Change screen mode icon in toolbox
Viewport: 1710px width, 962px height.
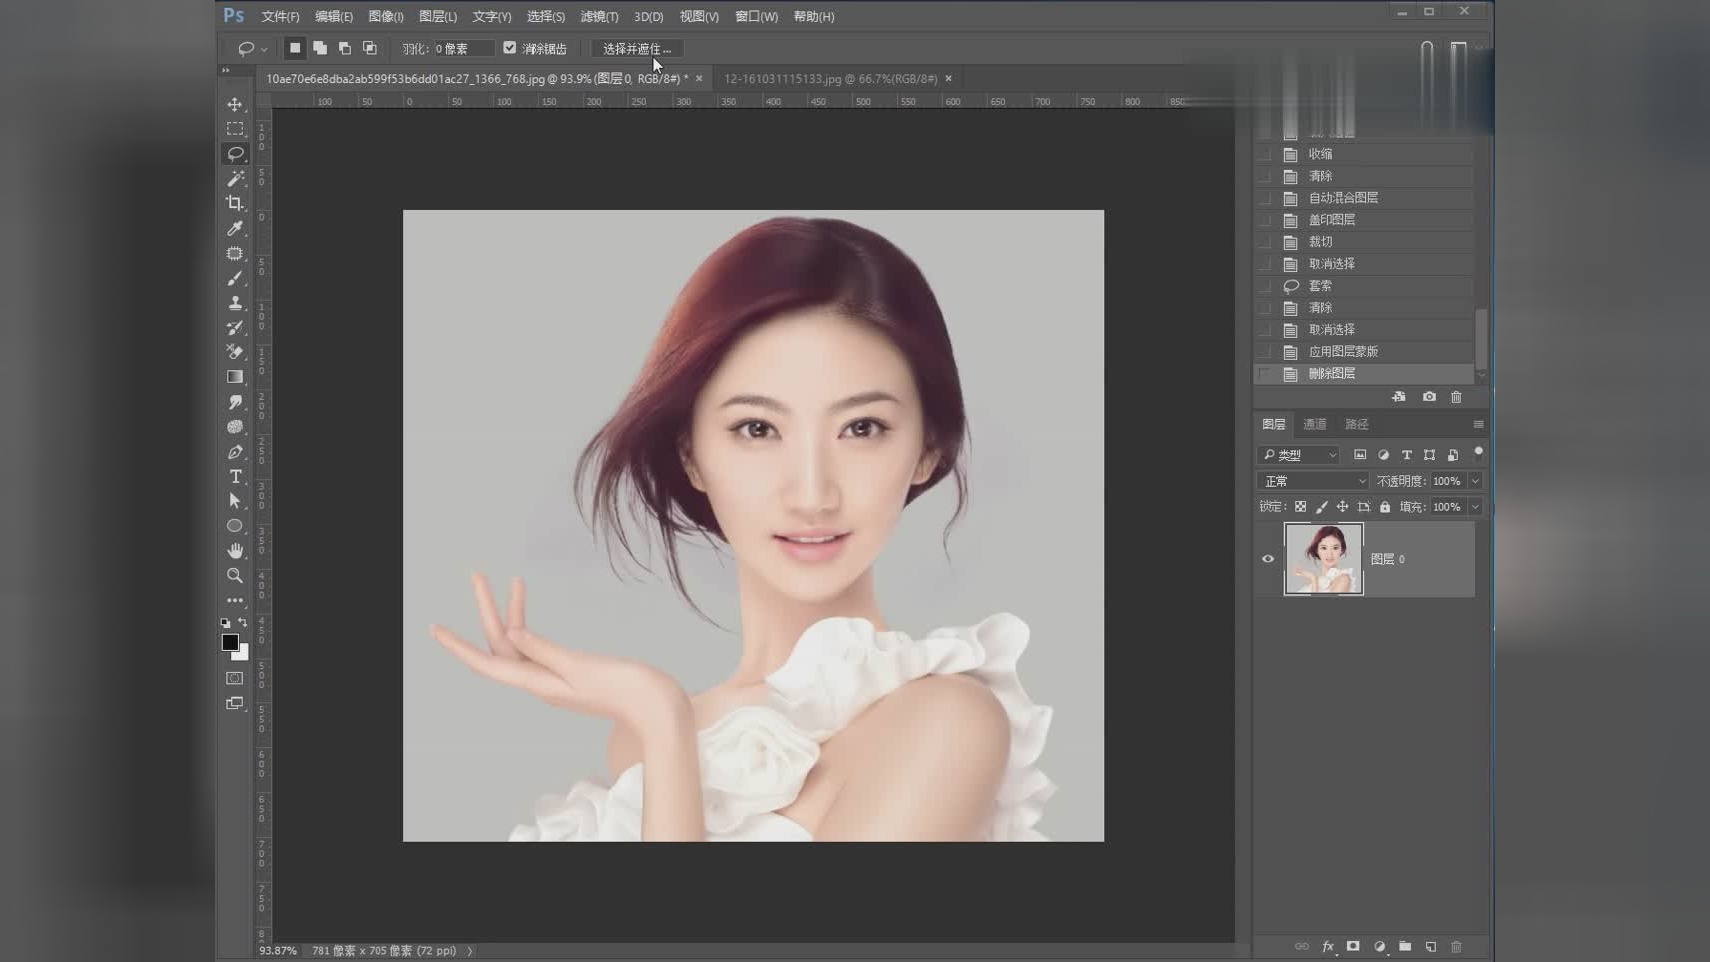[x=235, y=703]
